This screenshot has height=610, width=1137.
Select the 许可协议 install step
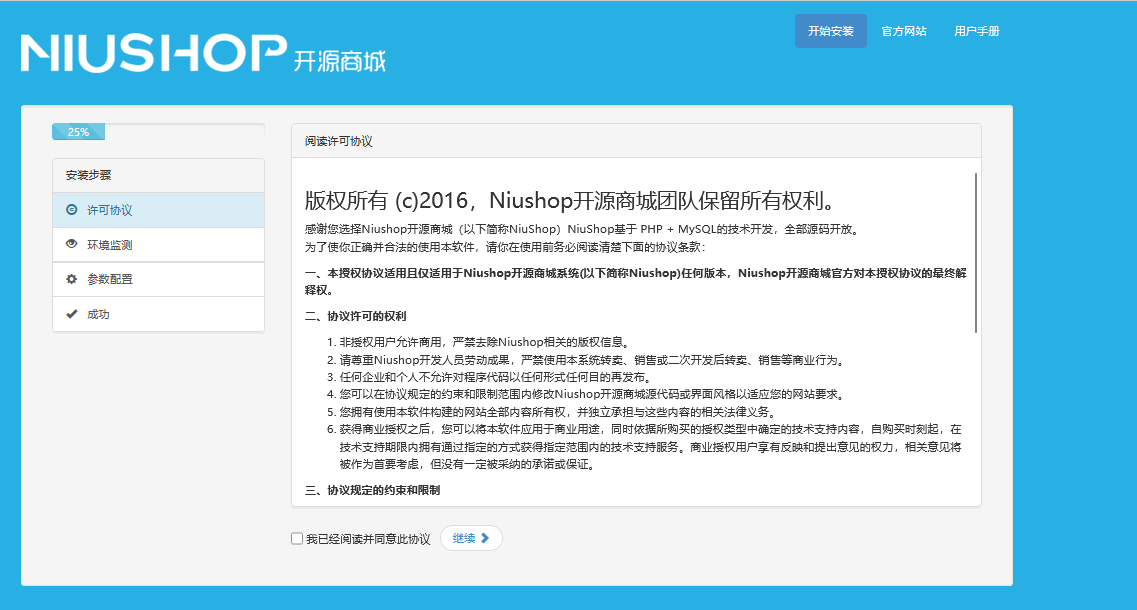(x=158, y=210)
